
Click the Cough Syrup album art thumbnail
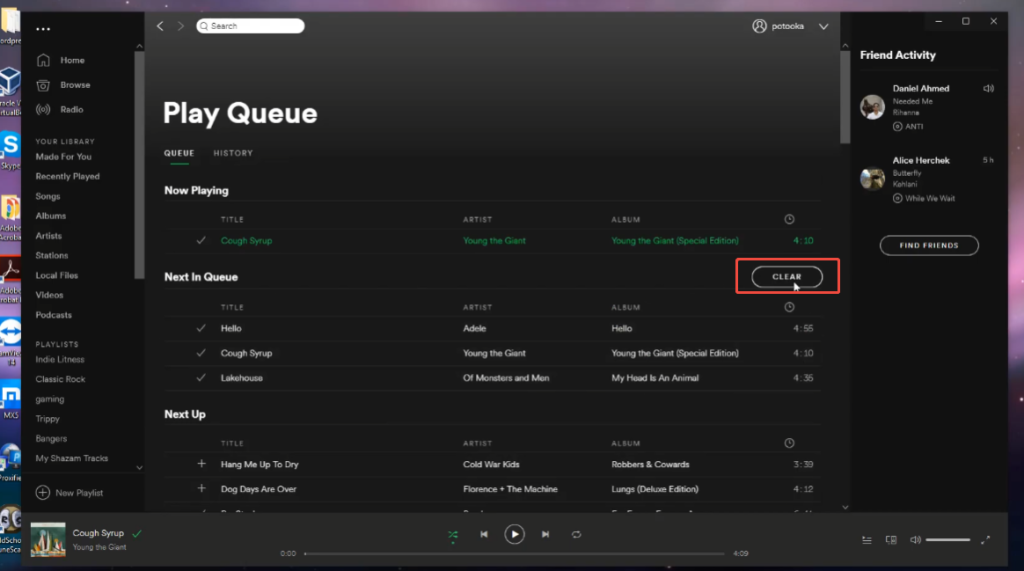click(48, 539)
